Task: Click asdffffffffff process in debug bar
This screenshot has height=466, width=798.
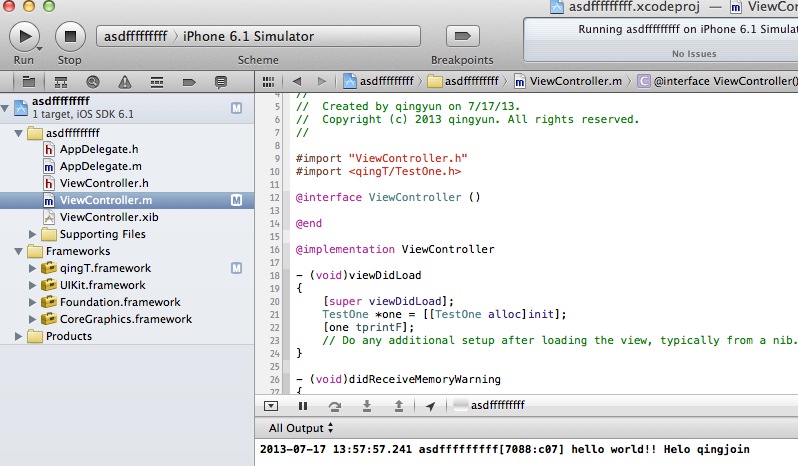Action: [489, 405]
